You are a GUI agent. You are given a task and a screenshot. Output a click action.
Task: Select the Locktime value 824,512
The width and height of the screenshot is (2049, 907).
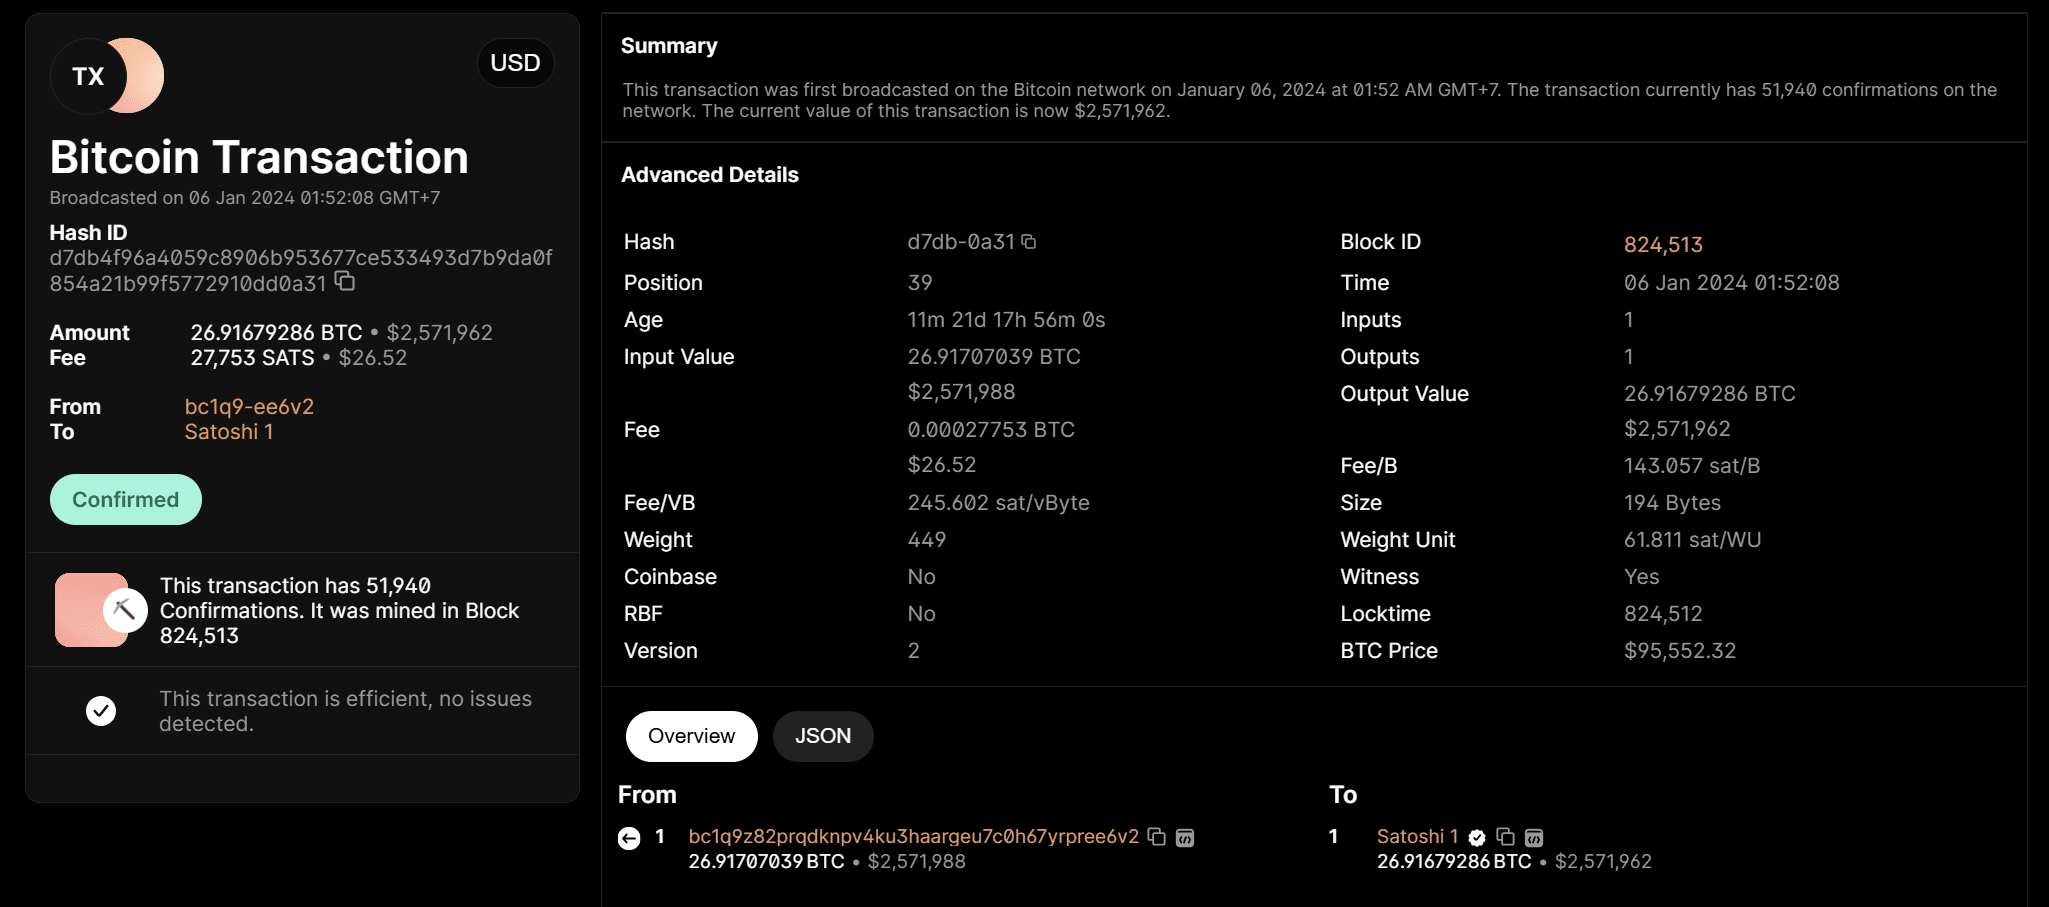[1663, 613]
